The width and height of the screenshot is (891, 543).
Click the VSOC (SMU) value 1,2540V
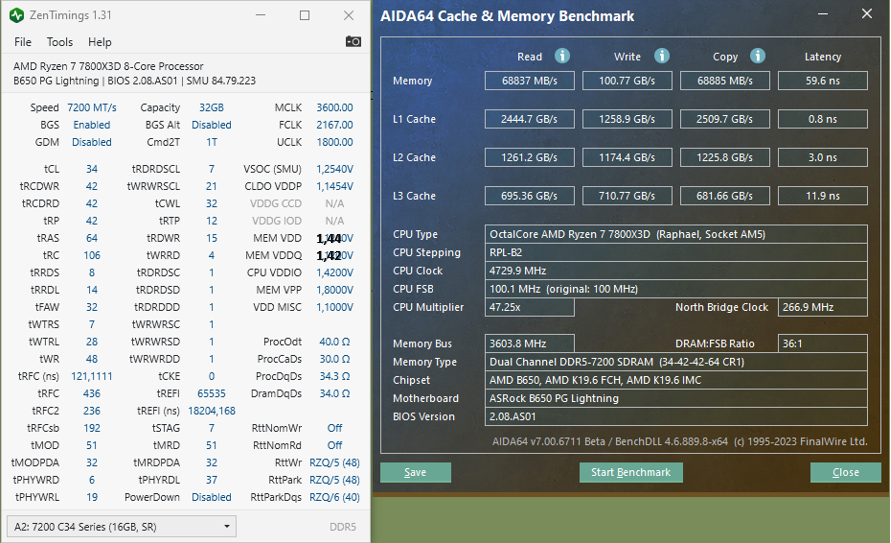click(335, 169)
